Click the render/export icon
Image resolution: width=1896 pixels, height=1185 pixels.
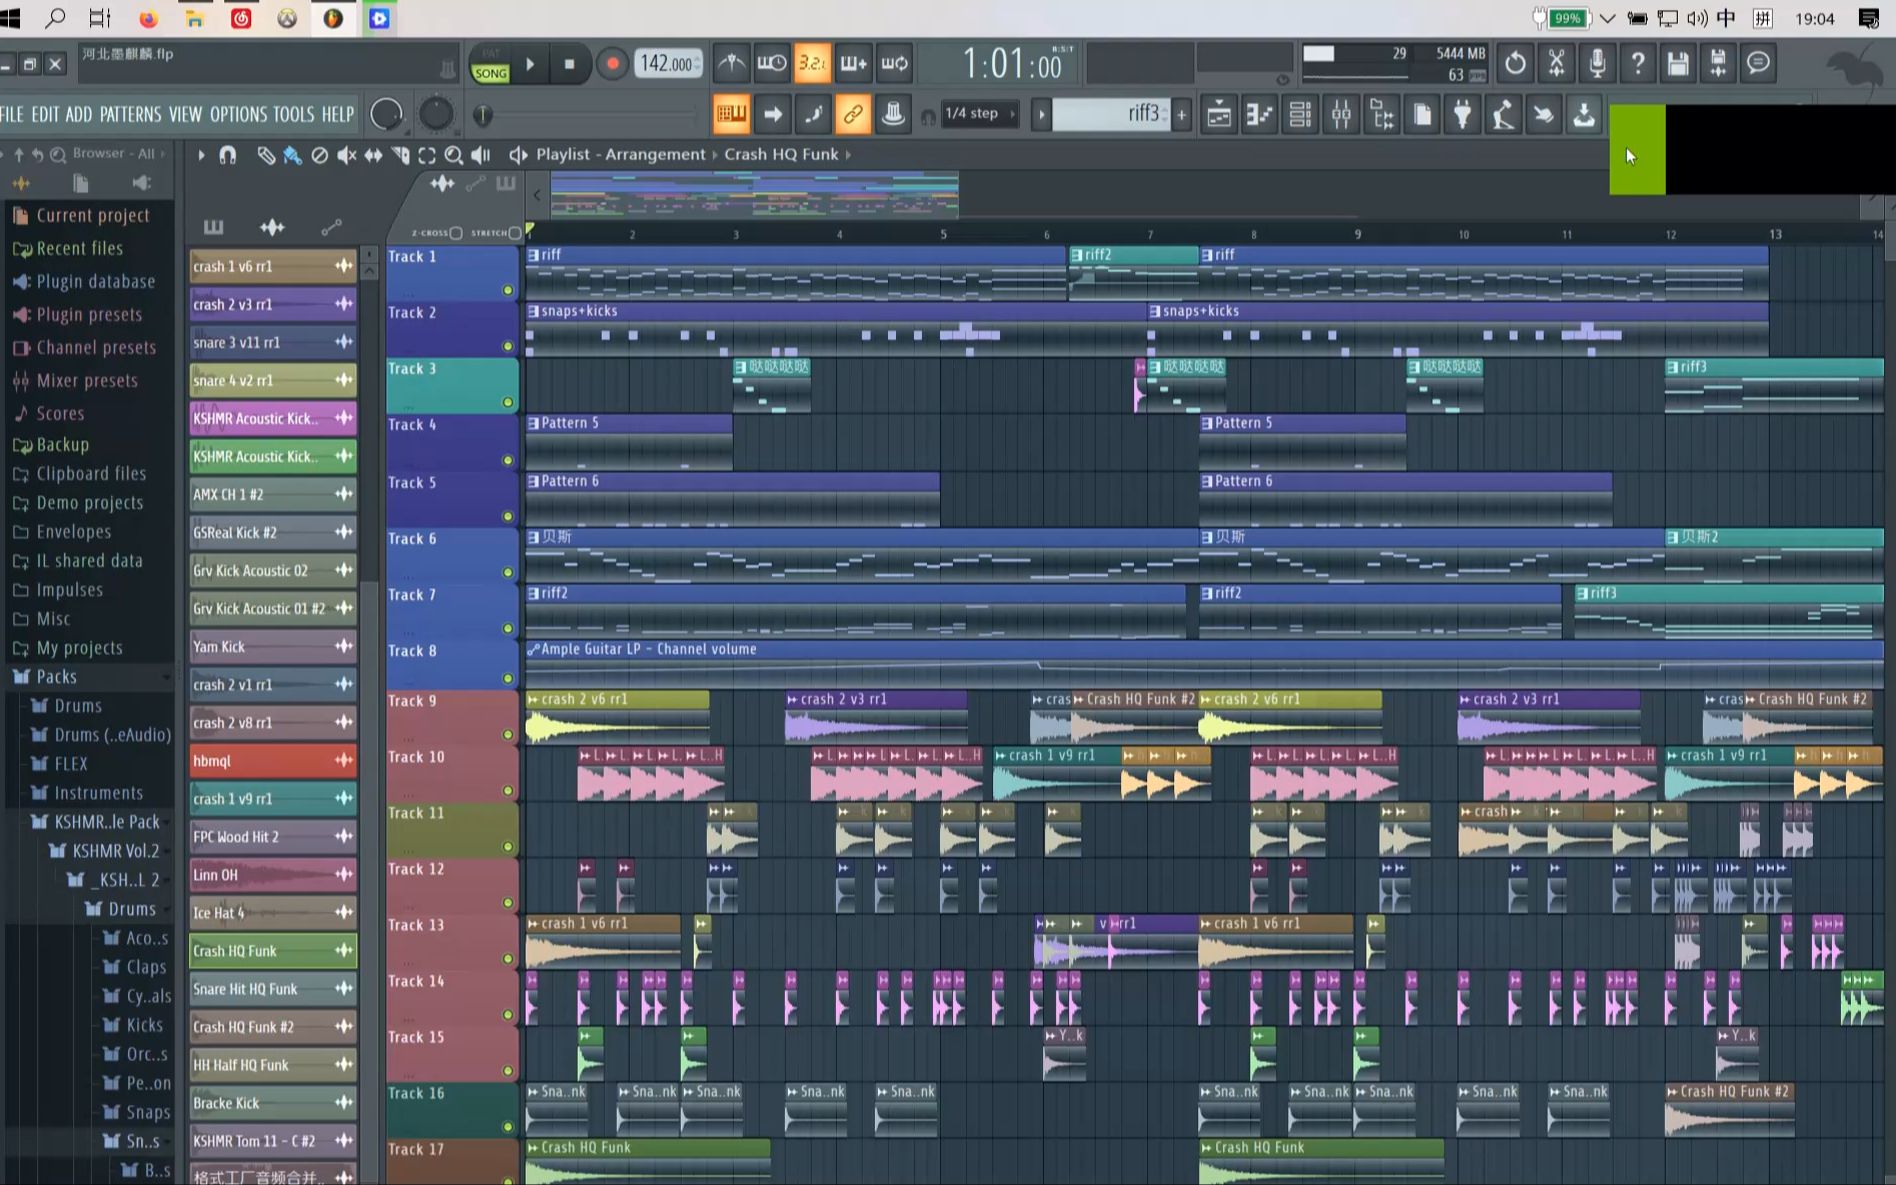tap(1718, 64)
